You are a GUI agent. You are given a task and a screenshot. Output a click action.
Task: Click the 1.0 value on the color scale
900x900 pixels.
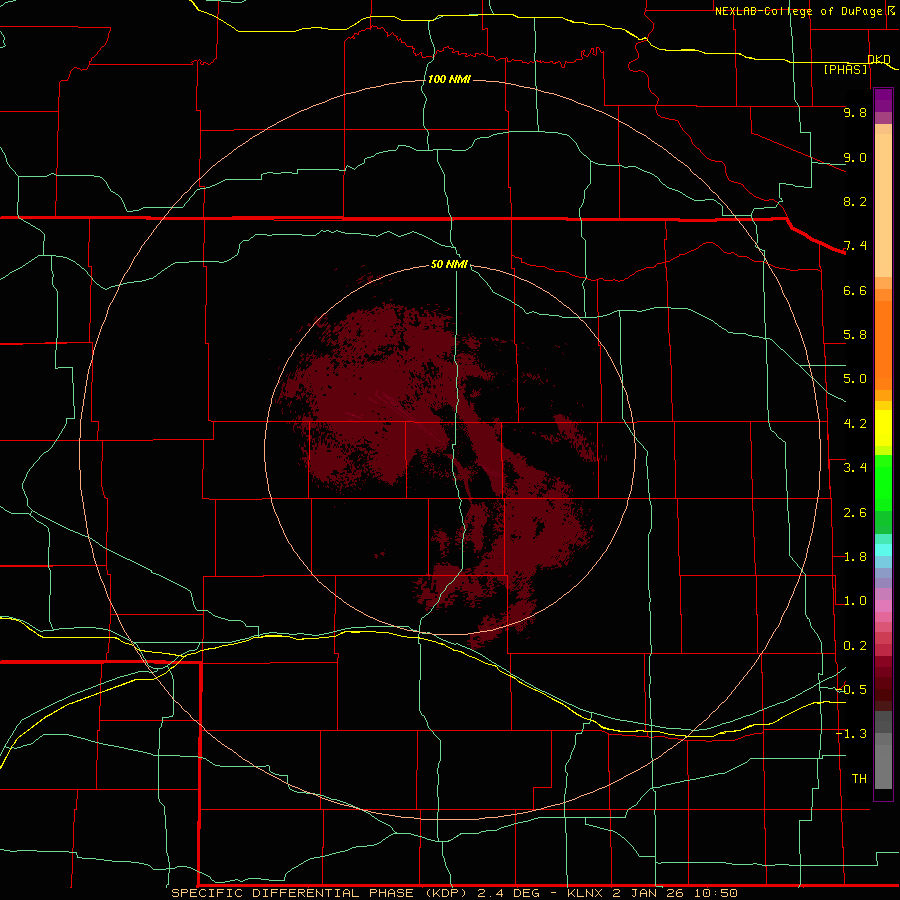(855, 601)
